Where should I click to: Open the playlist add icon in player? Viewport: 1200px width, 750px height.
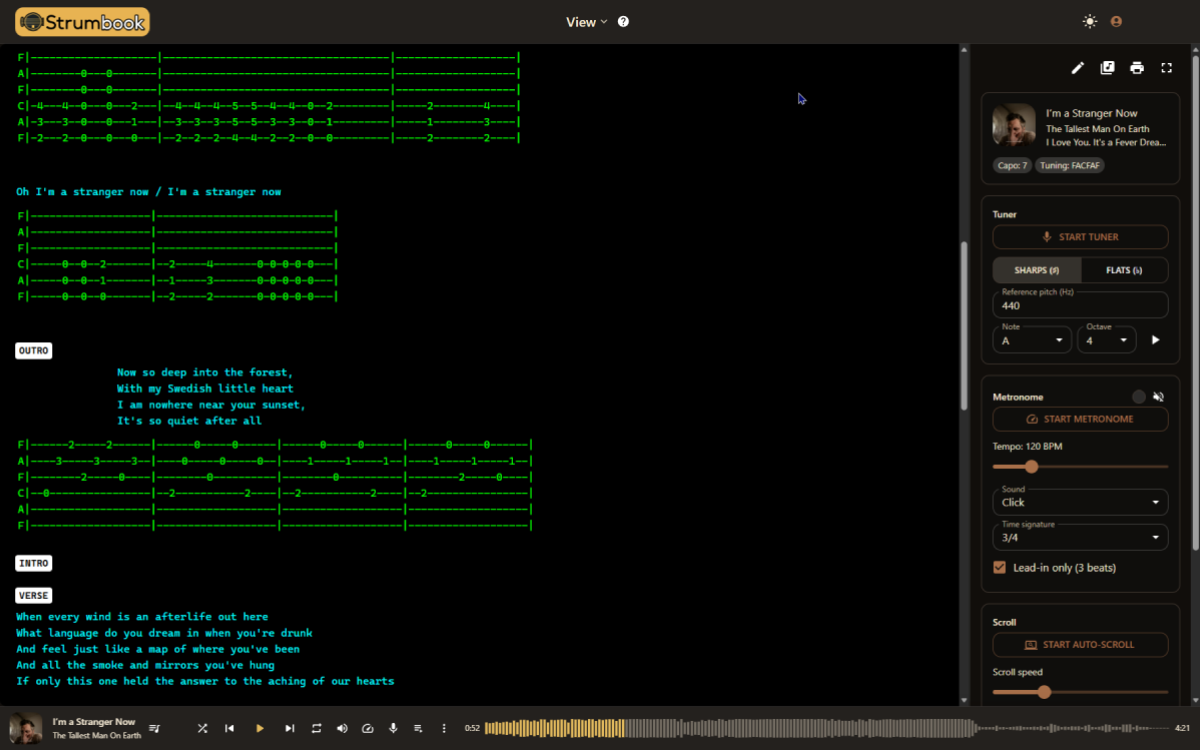418,728
